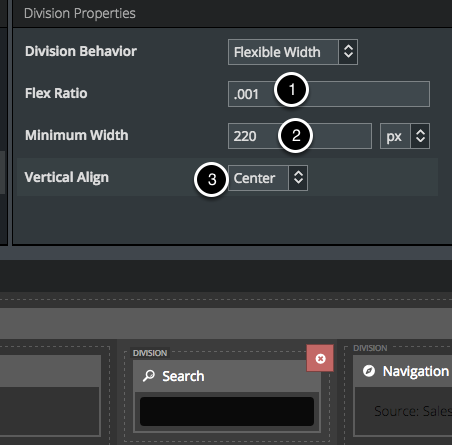Click the DIVISION label above Navigation
This screenshot has width=452, height=445.
point(370,348)
